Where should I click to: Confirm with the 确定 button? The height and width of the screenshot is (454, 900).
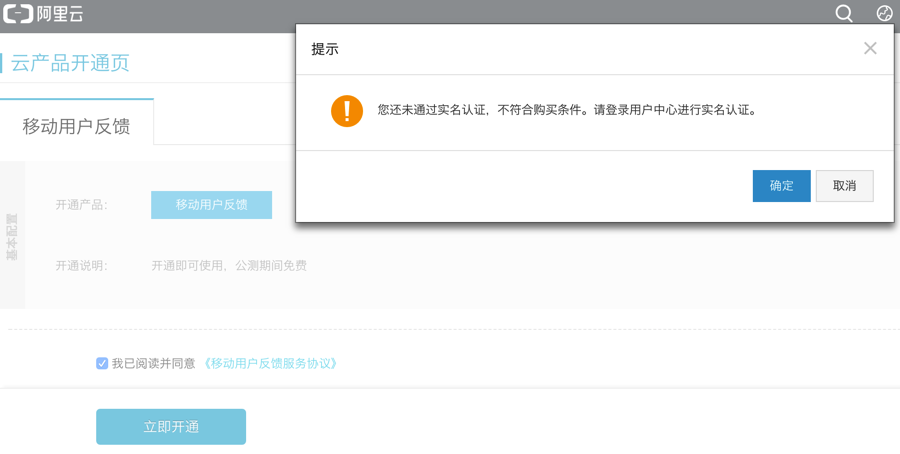(x=781, y=186)
